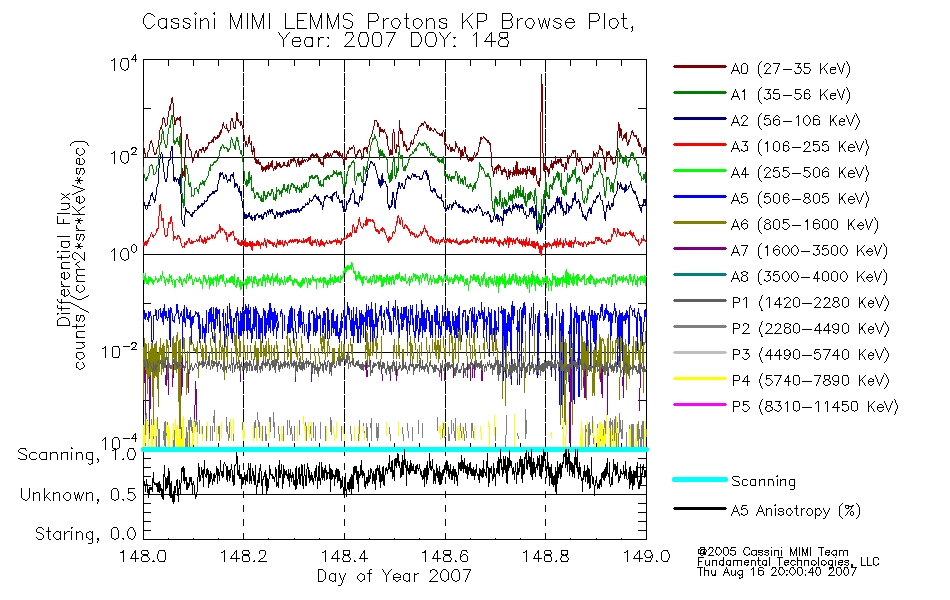Image resolution: width=950 pixels, height=600 pixels.
Task: Click the plot title Cassini MIMI LEMMS Protons
Action: 388,22
